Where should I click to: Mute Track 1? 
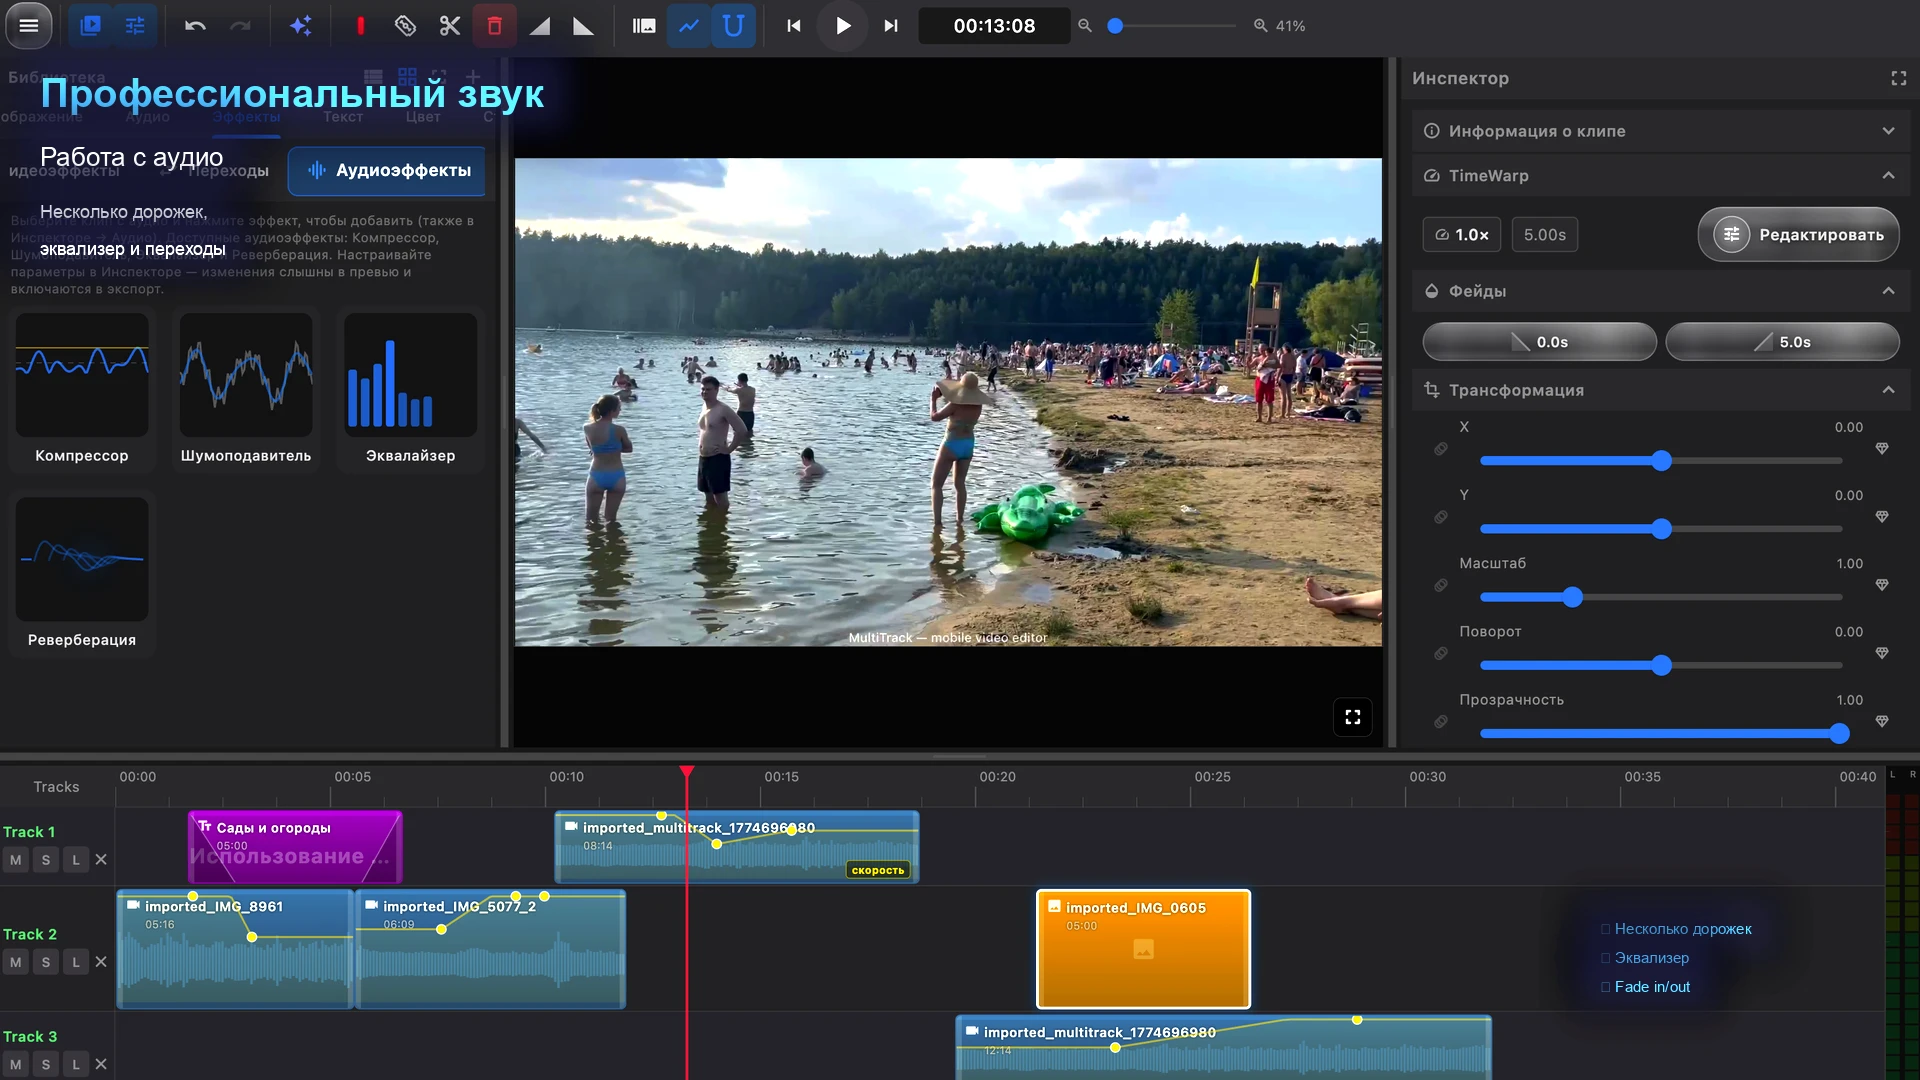16,860
